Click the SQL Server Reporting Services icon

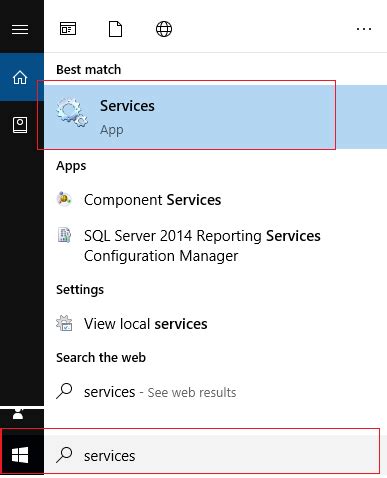(64, 235)
